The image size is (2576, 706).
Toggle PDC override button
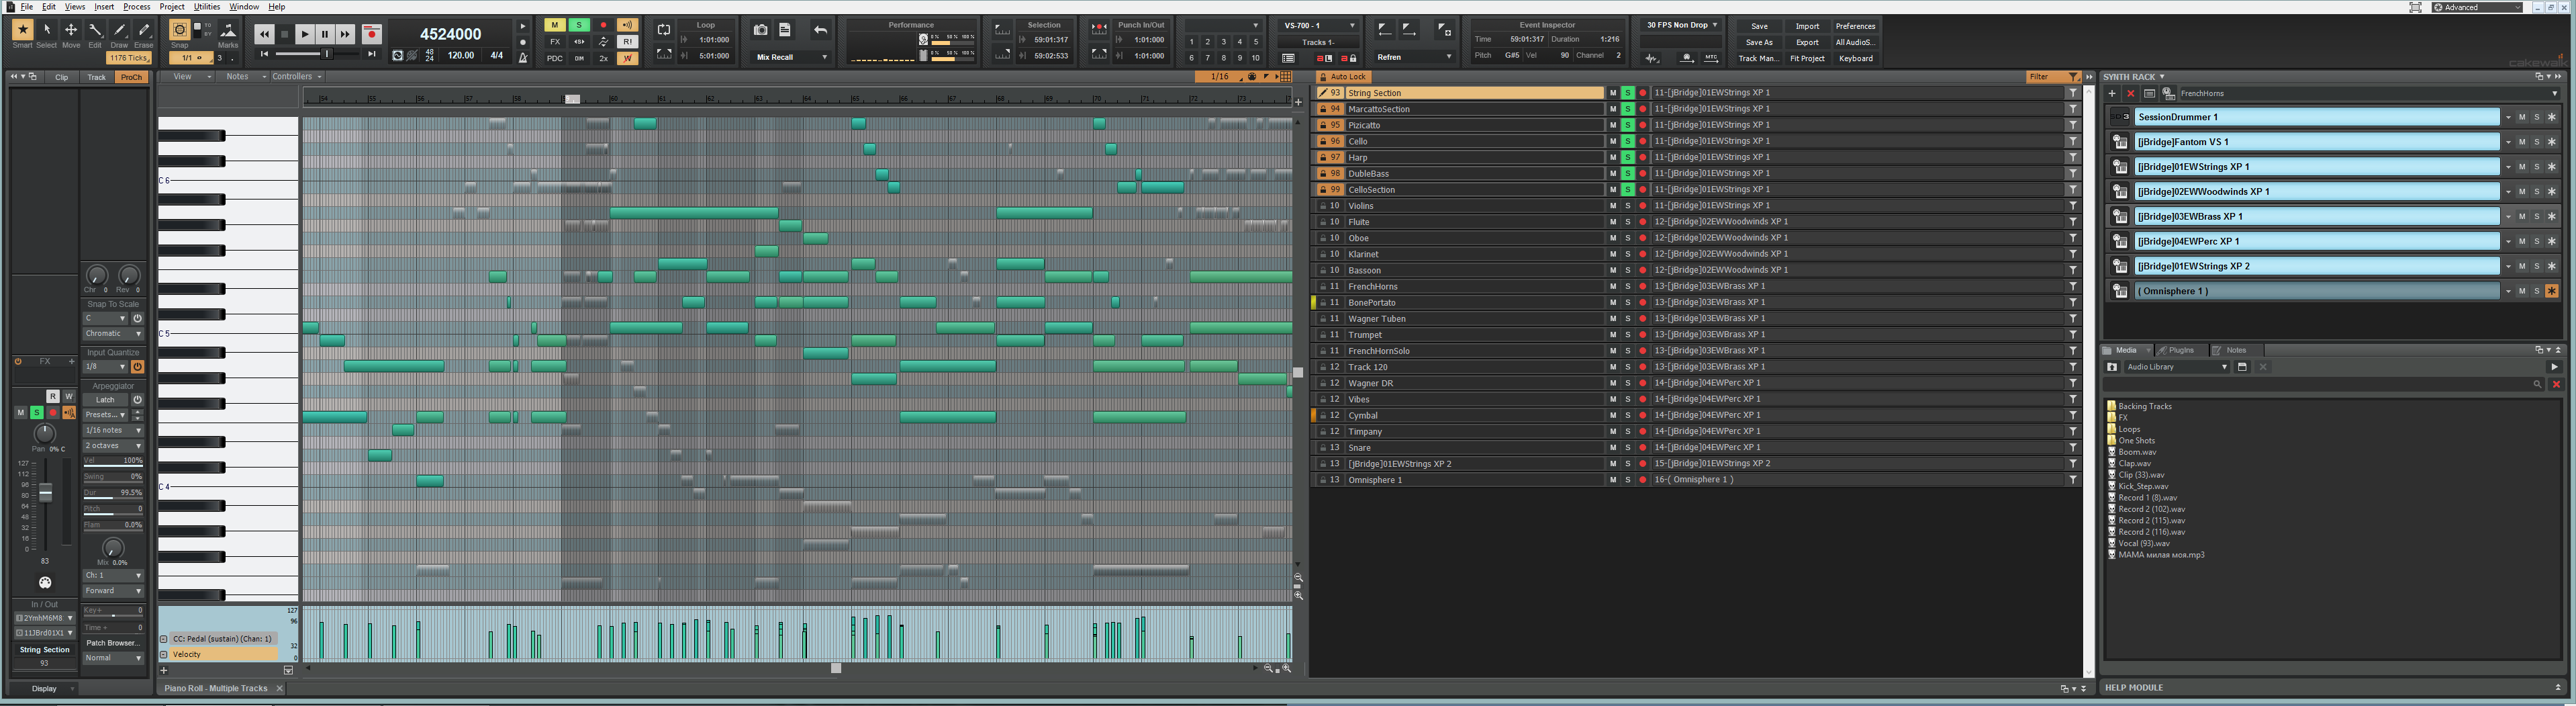coord(554,58)
